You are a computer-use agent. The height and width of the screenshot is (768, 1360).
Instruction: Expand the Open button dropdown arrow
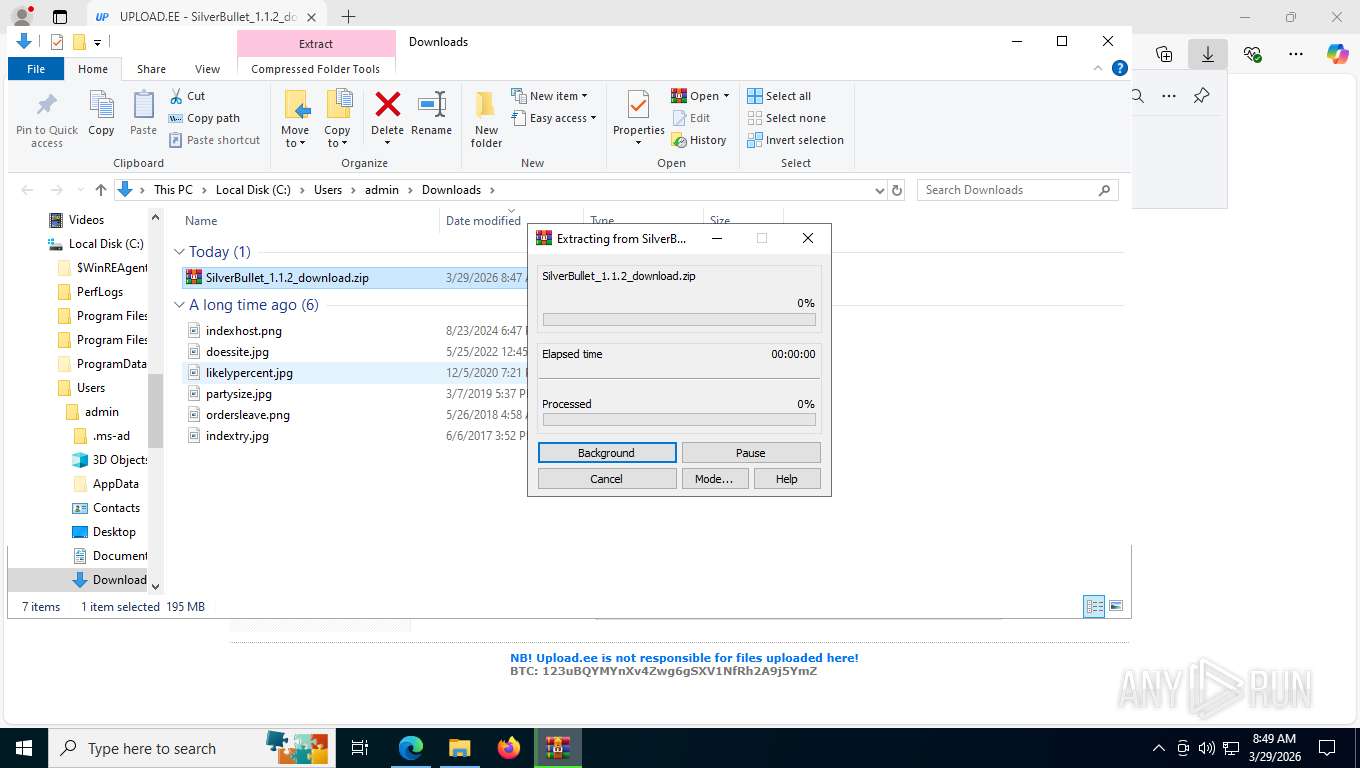726,96
